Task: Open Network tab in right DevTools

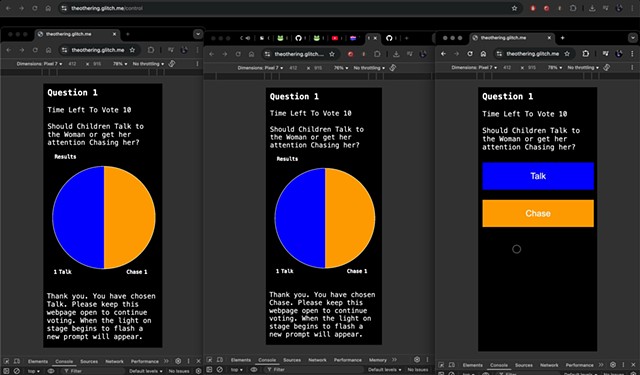Action: [x=549, y=365]
